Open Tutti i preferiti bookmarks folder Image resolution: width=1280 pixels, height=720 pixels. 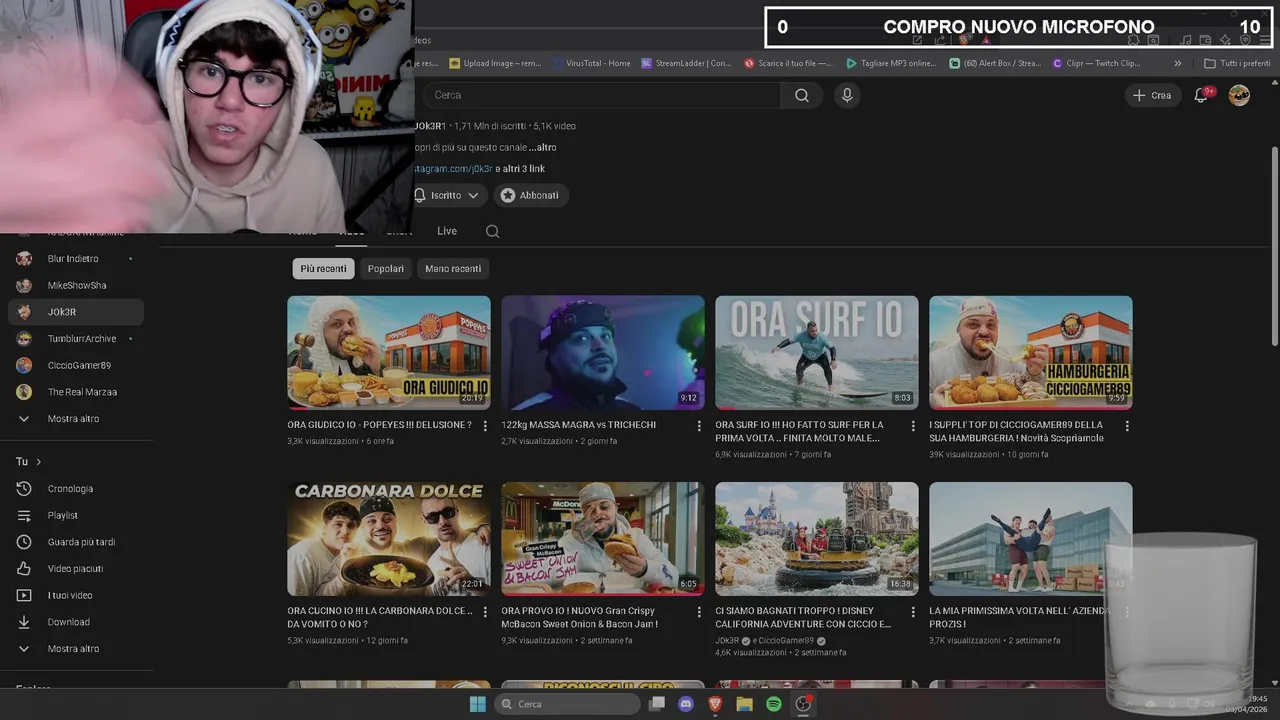(1237, 63)
